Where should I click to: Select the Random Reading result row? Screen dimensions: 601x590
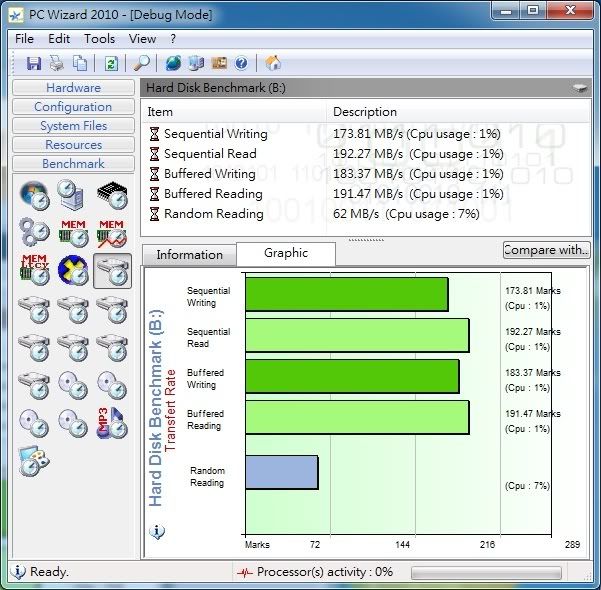coord(366,214)
